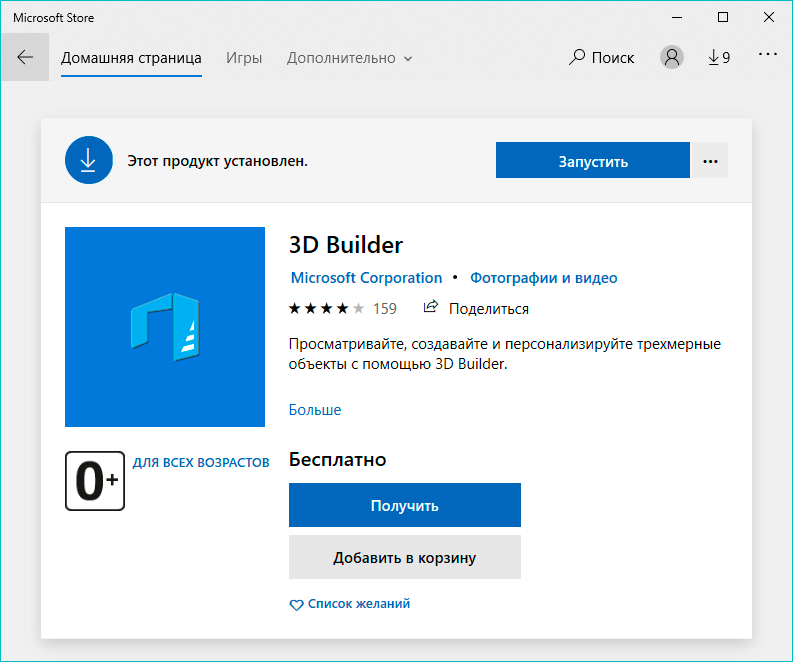793x662 pixels.
Task: Maximize the Microsoft Store window
Action: [723, 17]
